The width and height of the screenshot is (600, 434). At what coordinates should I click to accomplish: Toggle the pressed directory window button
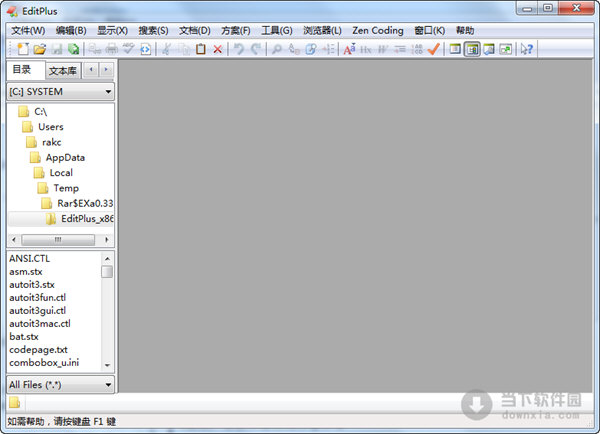(x=472, y=49)
